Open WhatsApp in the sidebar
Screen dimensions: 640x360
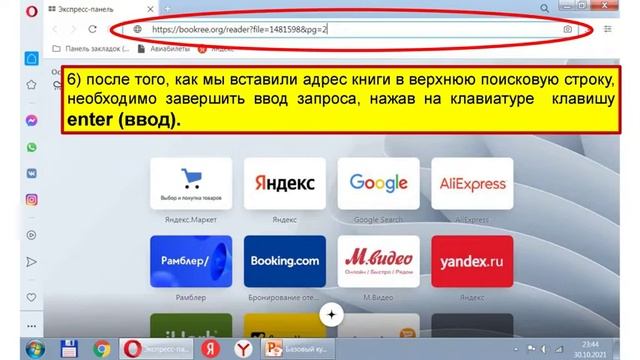tap(31, 147)
